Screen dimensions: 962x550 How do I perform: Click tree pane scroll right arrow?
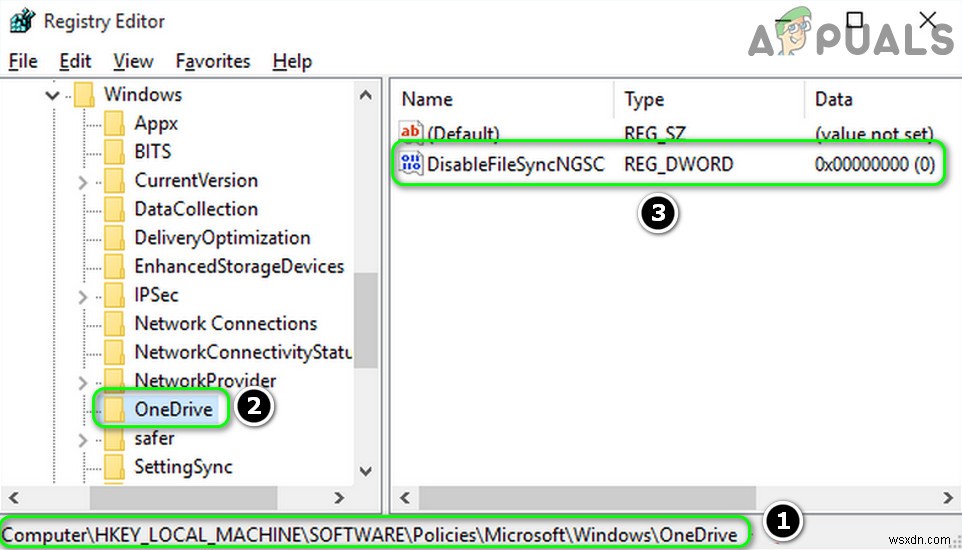pos(339,497)
